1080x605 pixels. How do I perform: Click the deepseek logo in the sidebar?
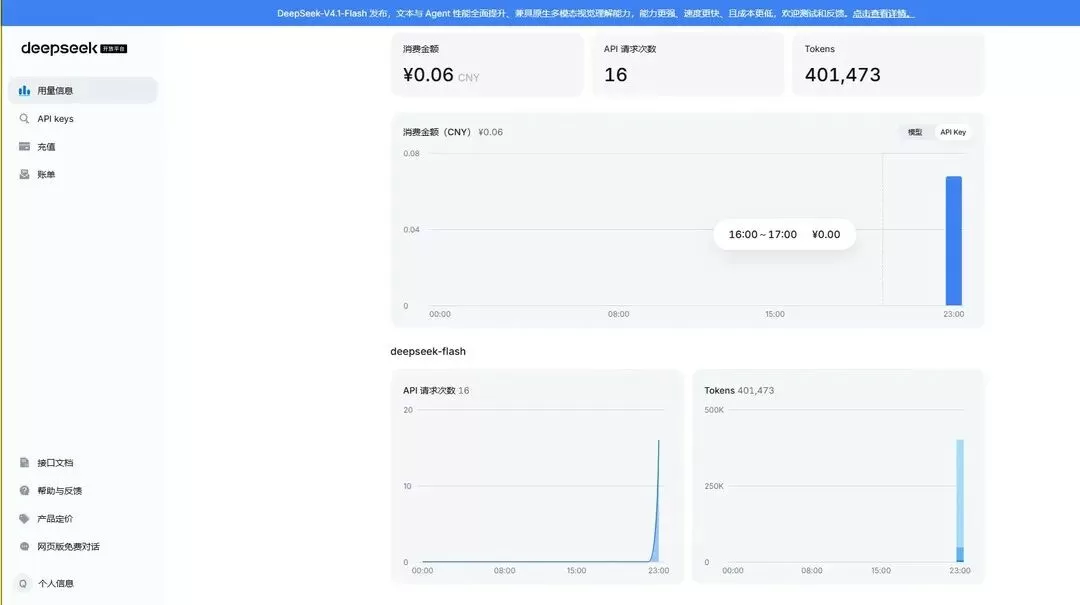click(74, 48)
